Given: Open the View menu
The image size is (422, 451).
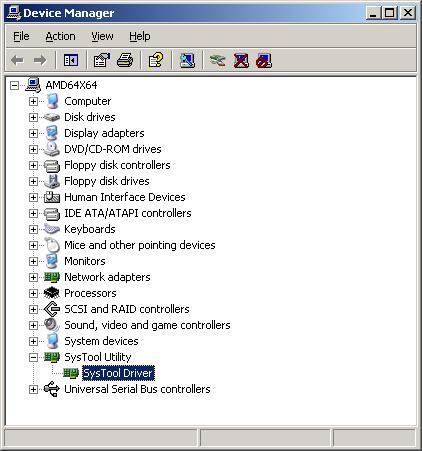Looking at the screenshot, I should tap(102, 36).
